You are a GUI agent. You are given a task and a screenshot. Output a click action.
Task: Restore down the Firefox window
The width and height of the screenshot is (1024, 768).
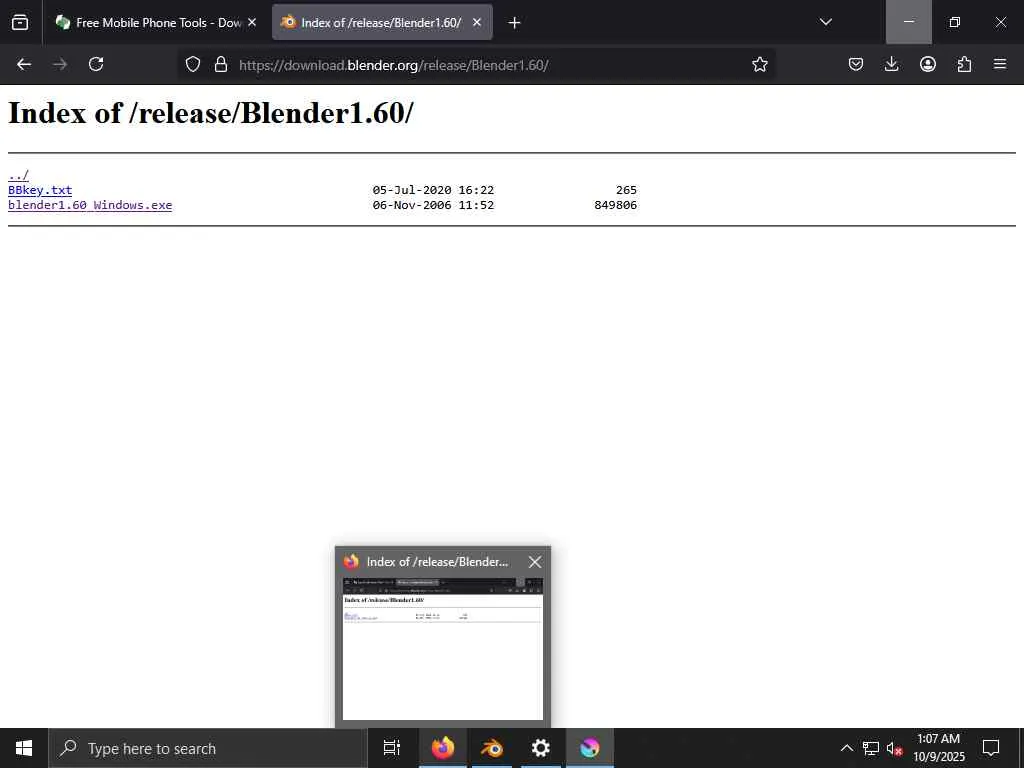pos(955,22)
